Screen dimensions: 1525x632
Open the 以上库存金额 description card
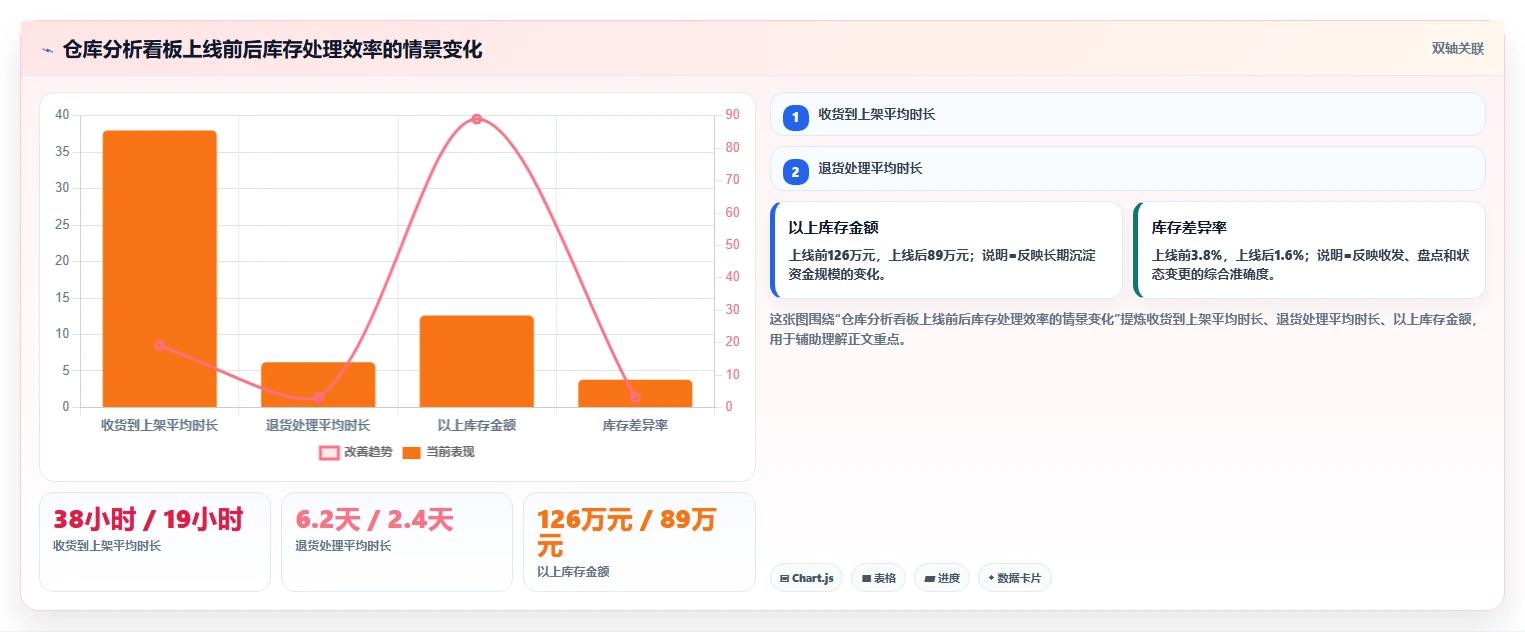click(946, 250)
